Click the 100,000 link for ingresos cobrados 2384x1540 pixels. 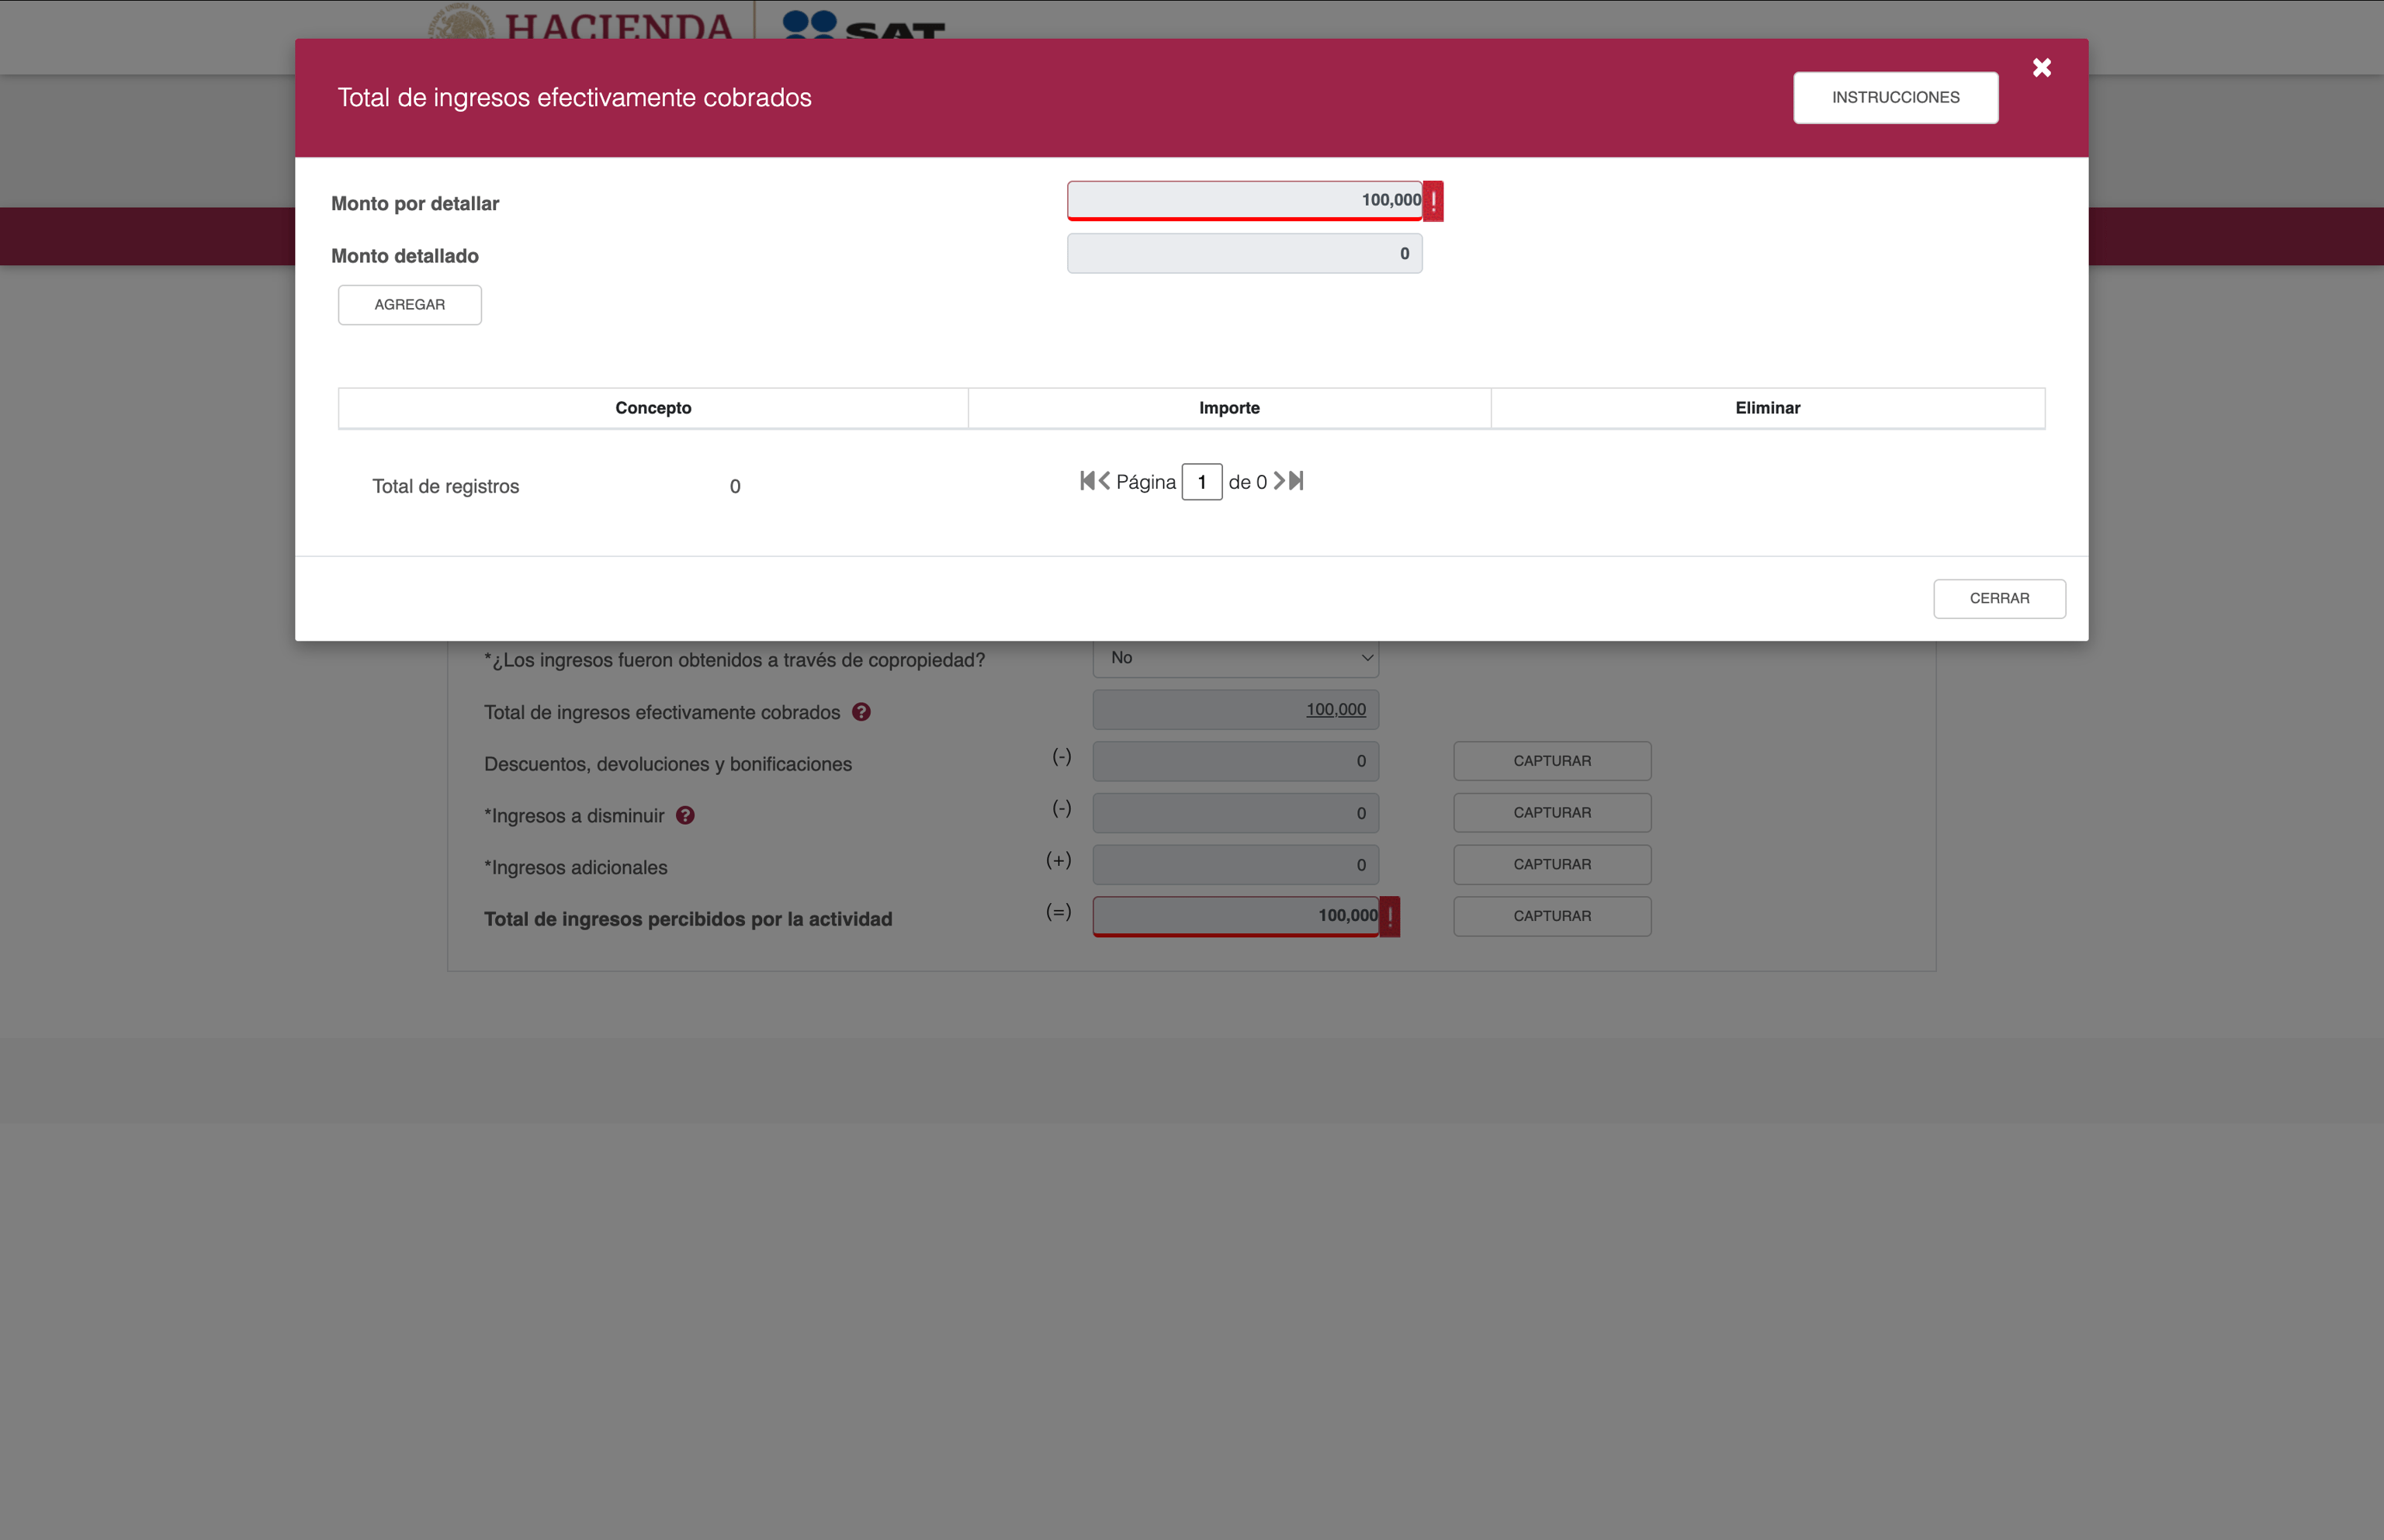[1335, 709]
